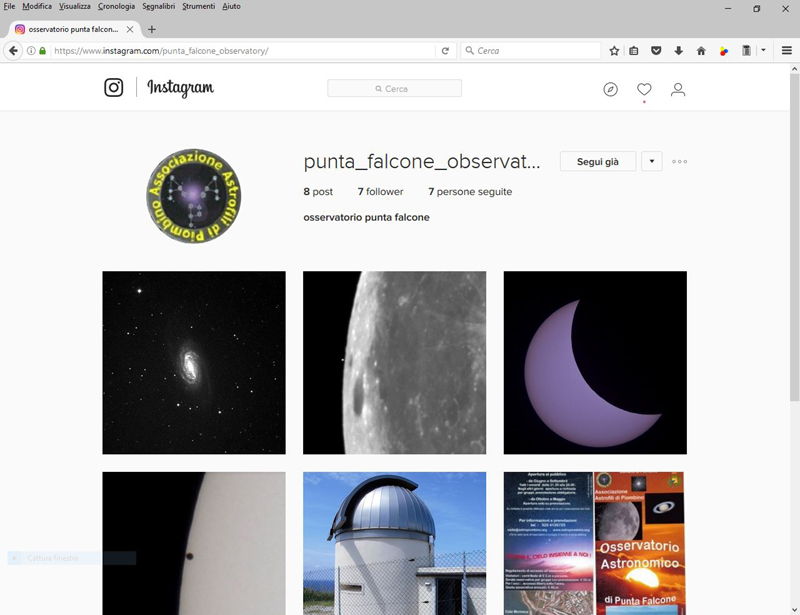
Task: Click the vertical scrollbar thumb
Action: click(x=794, y=237)
